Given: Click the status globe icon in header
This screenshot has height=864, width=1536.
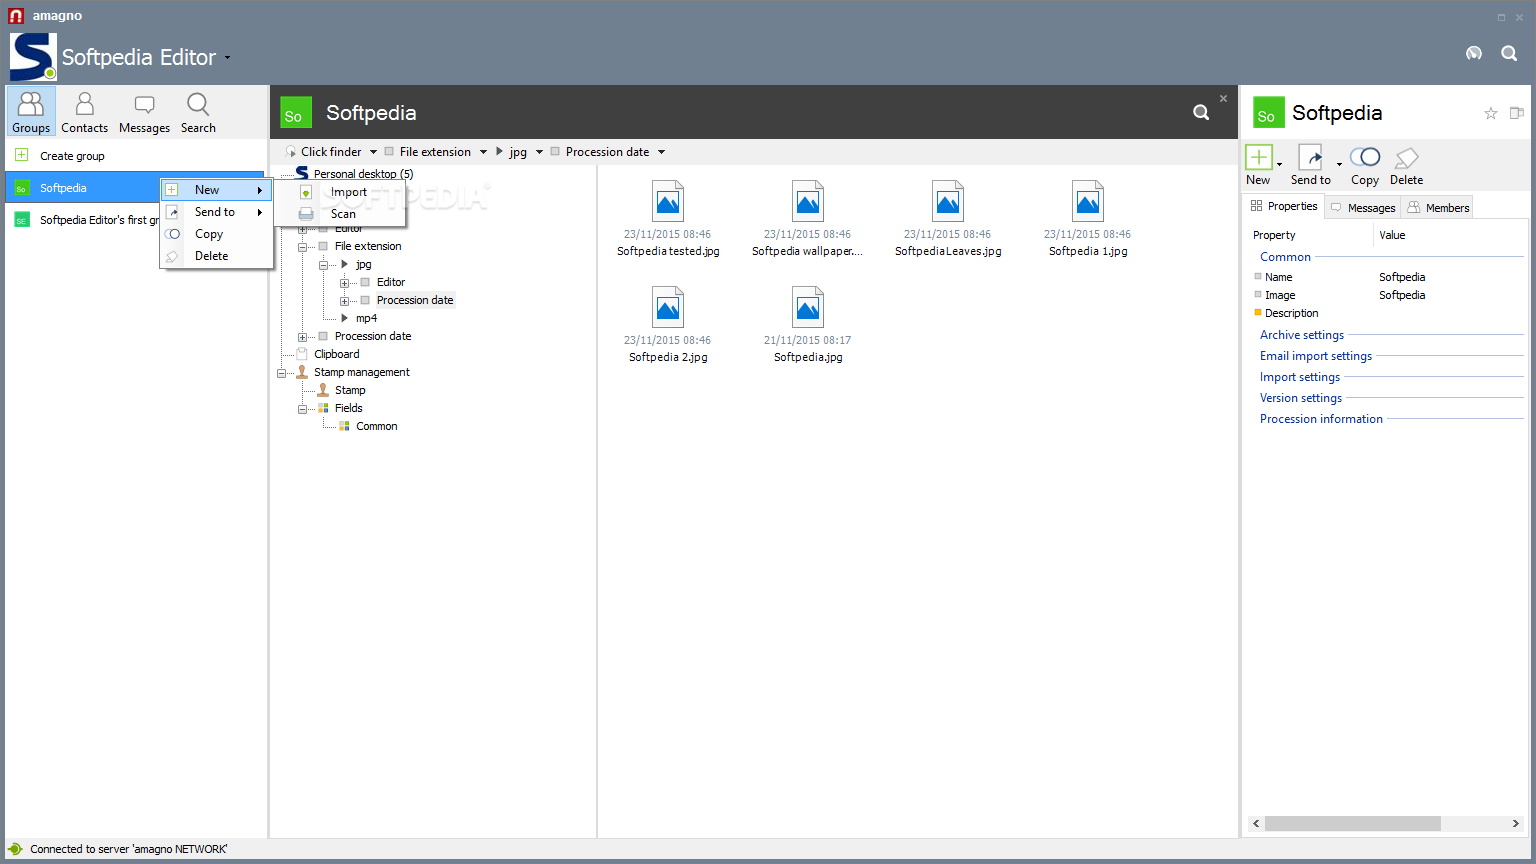Looking at the screenshot, I should [1474, 53].
